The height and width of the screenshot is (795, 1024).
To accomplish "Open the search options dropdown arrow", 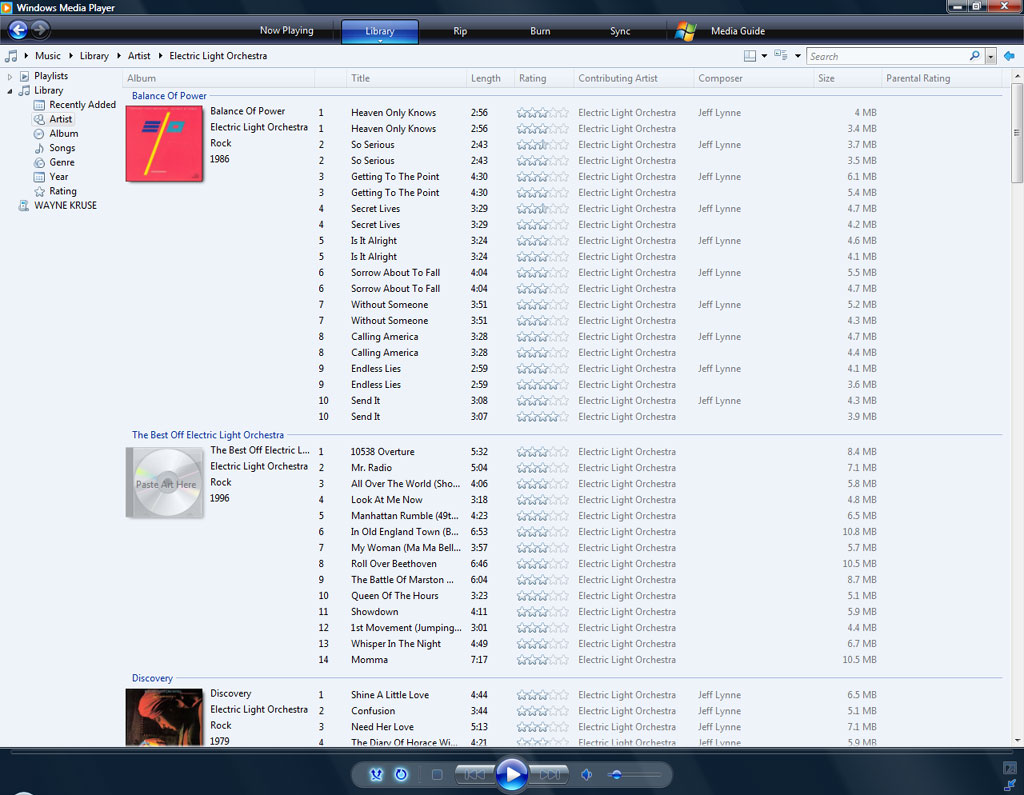I will pos(991,56).
